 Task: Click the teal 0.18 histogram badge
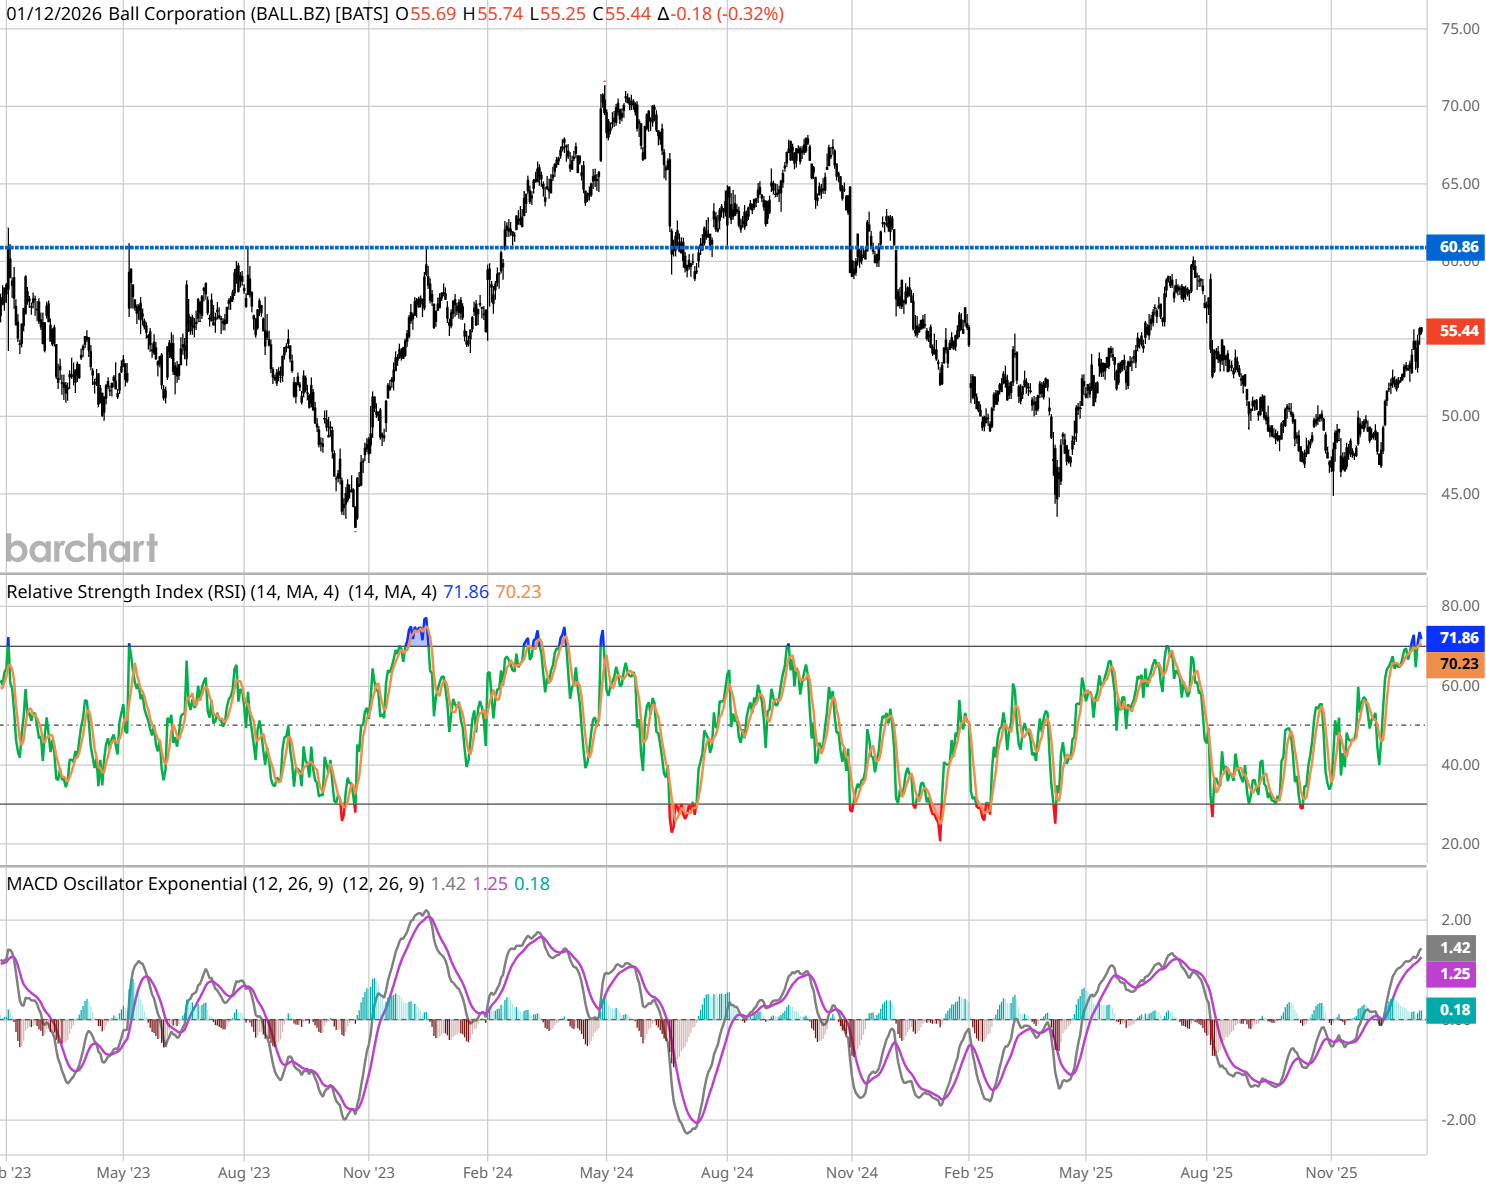[1455, 1010]
